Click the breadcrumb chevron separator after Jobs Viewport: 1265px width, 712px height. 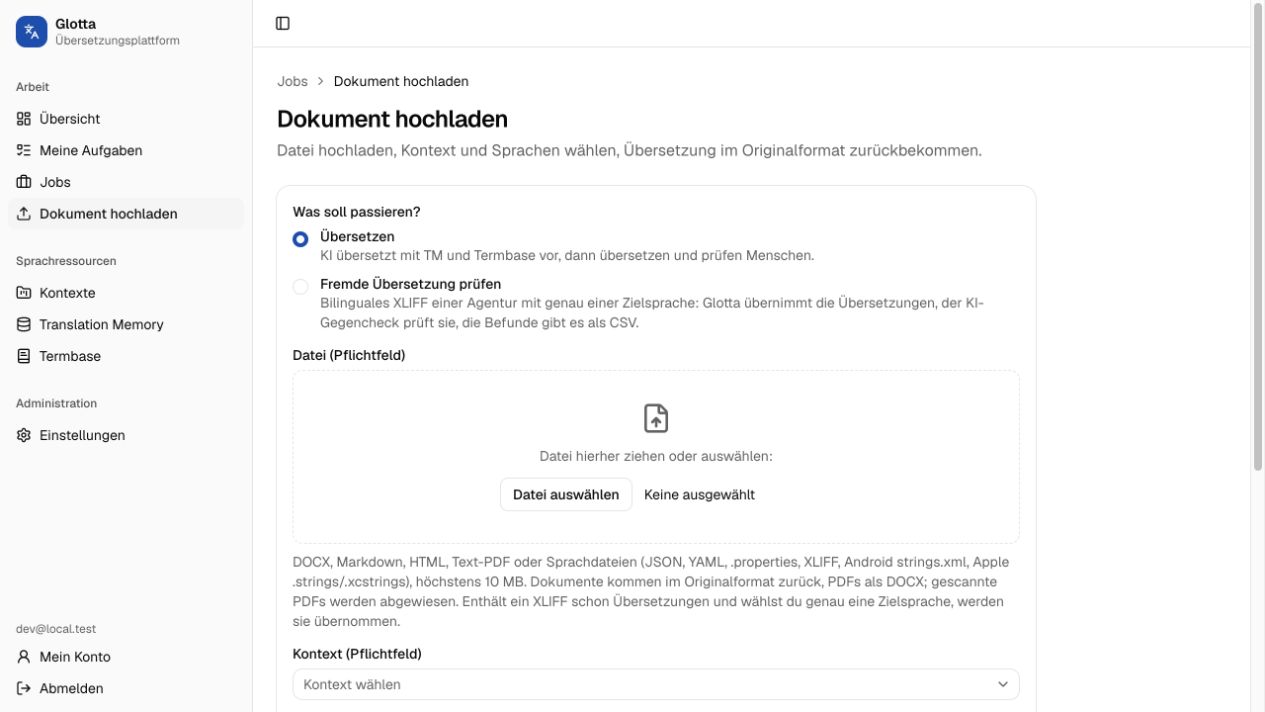coord(321,81)
